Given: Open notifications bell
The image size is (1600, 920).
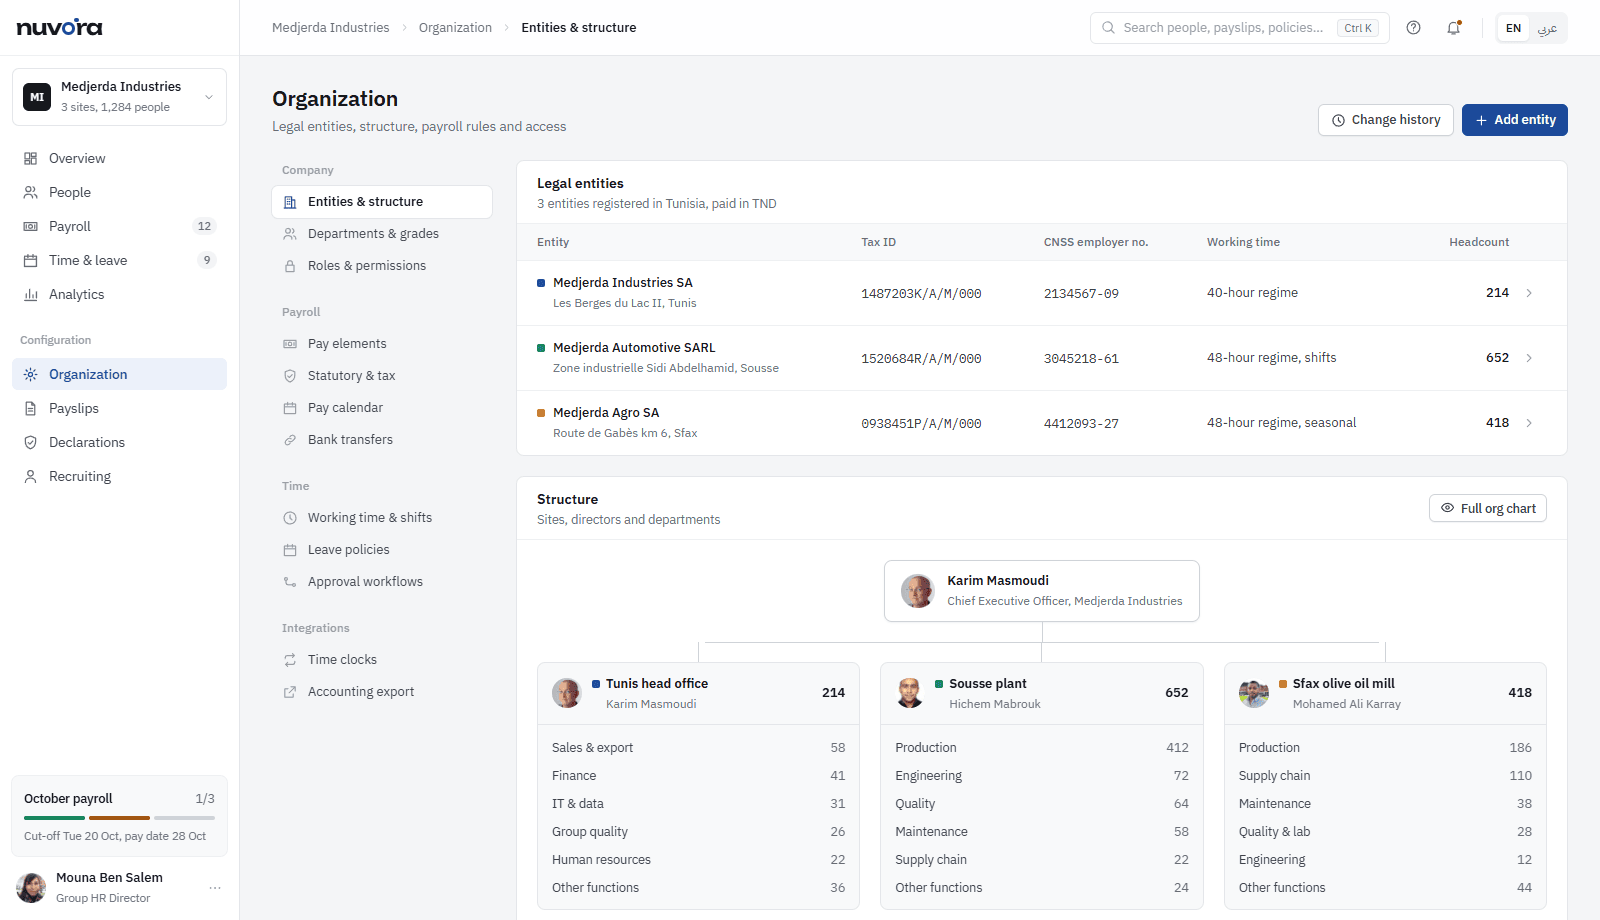Looking at the screenshot, I should click(x=1454, y=28).
